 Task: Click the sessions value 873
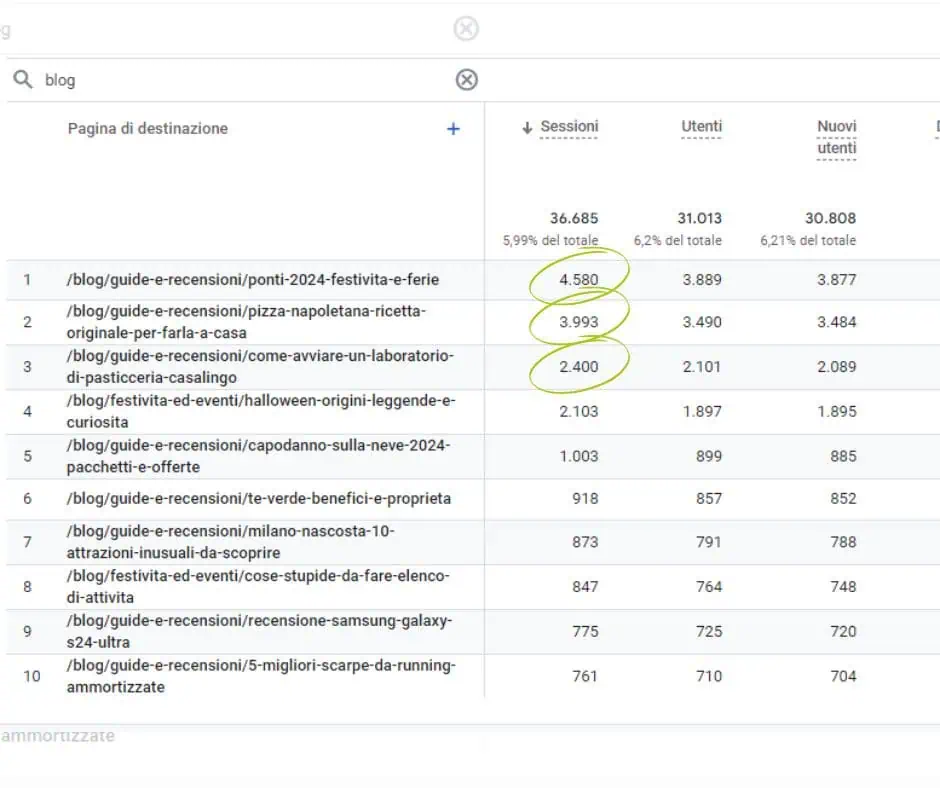pos(585,542)
